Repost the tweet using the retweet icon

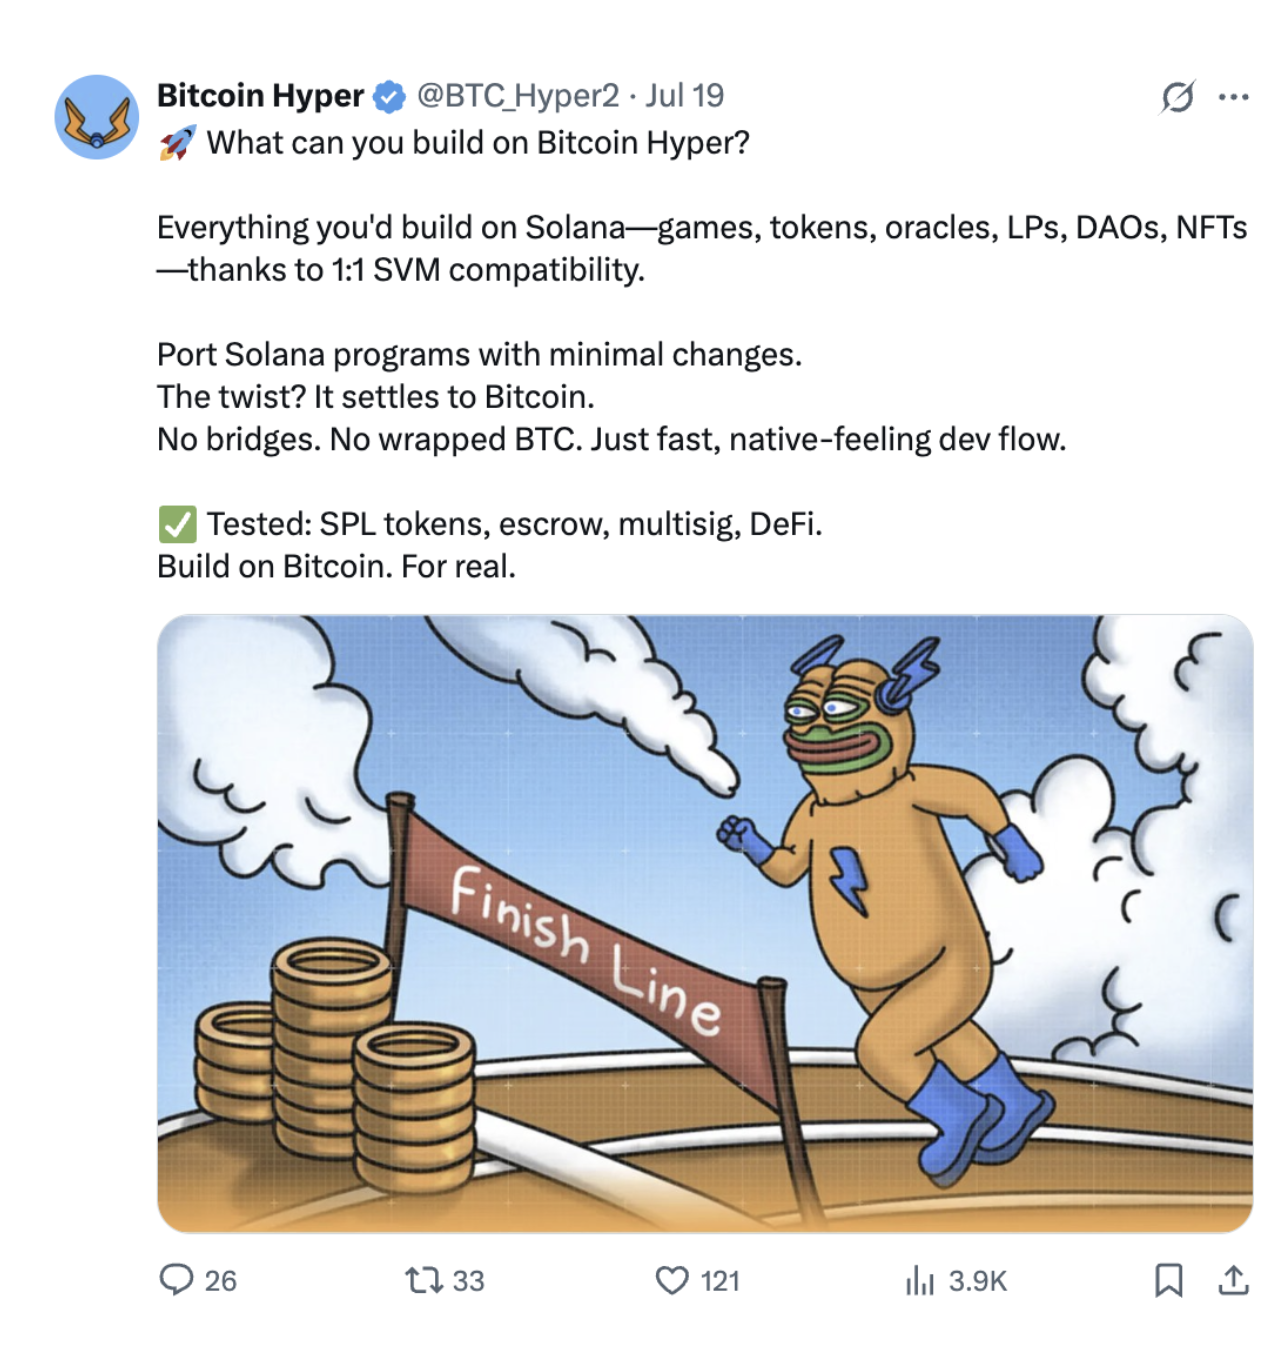(419, 1280)
